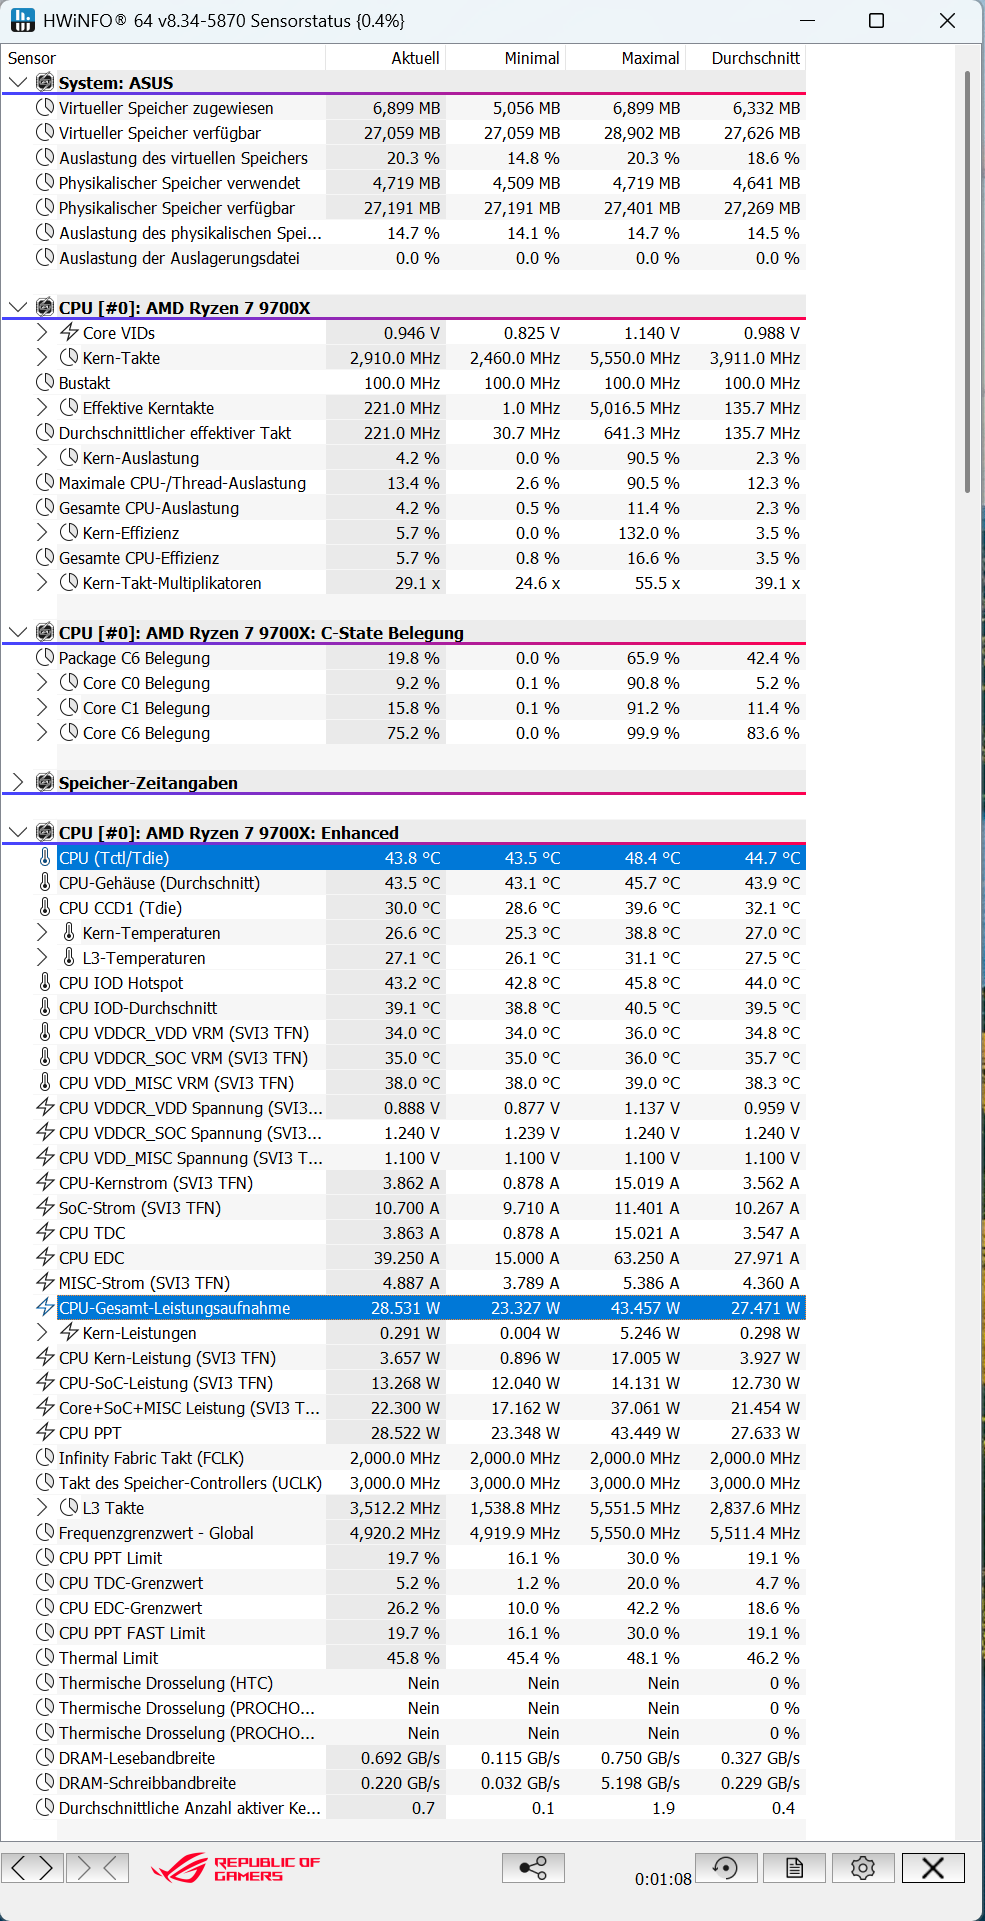Viewport: 985px width, 1921px height.
Task: Expand the Effektive Kerntakte row
Action: tap(42, 407)
